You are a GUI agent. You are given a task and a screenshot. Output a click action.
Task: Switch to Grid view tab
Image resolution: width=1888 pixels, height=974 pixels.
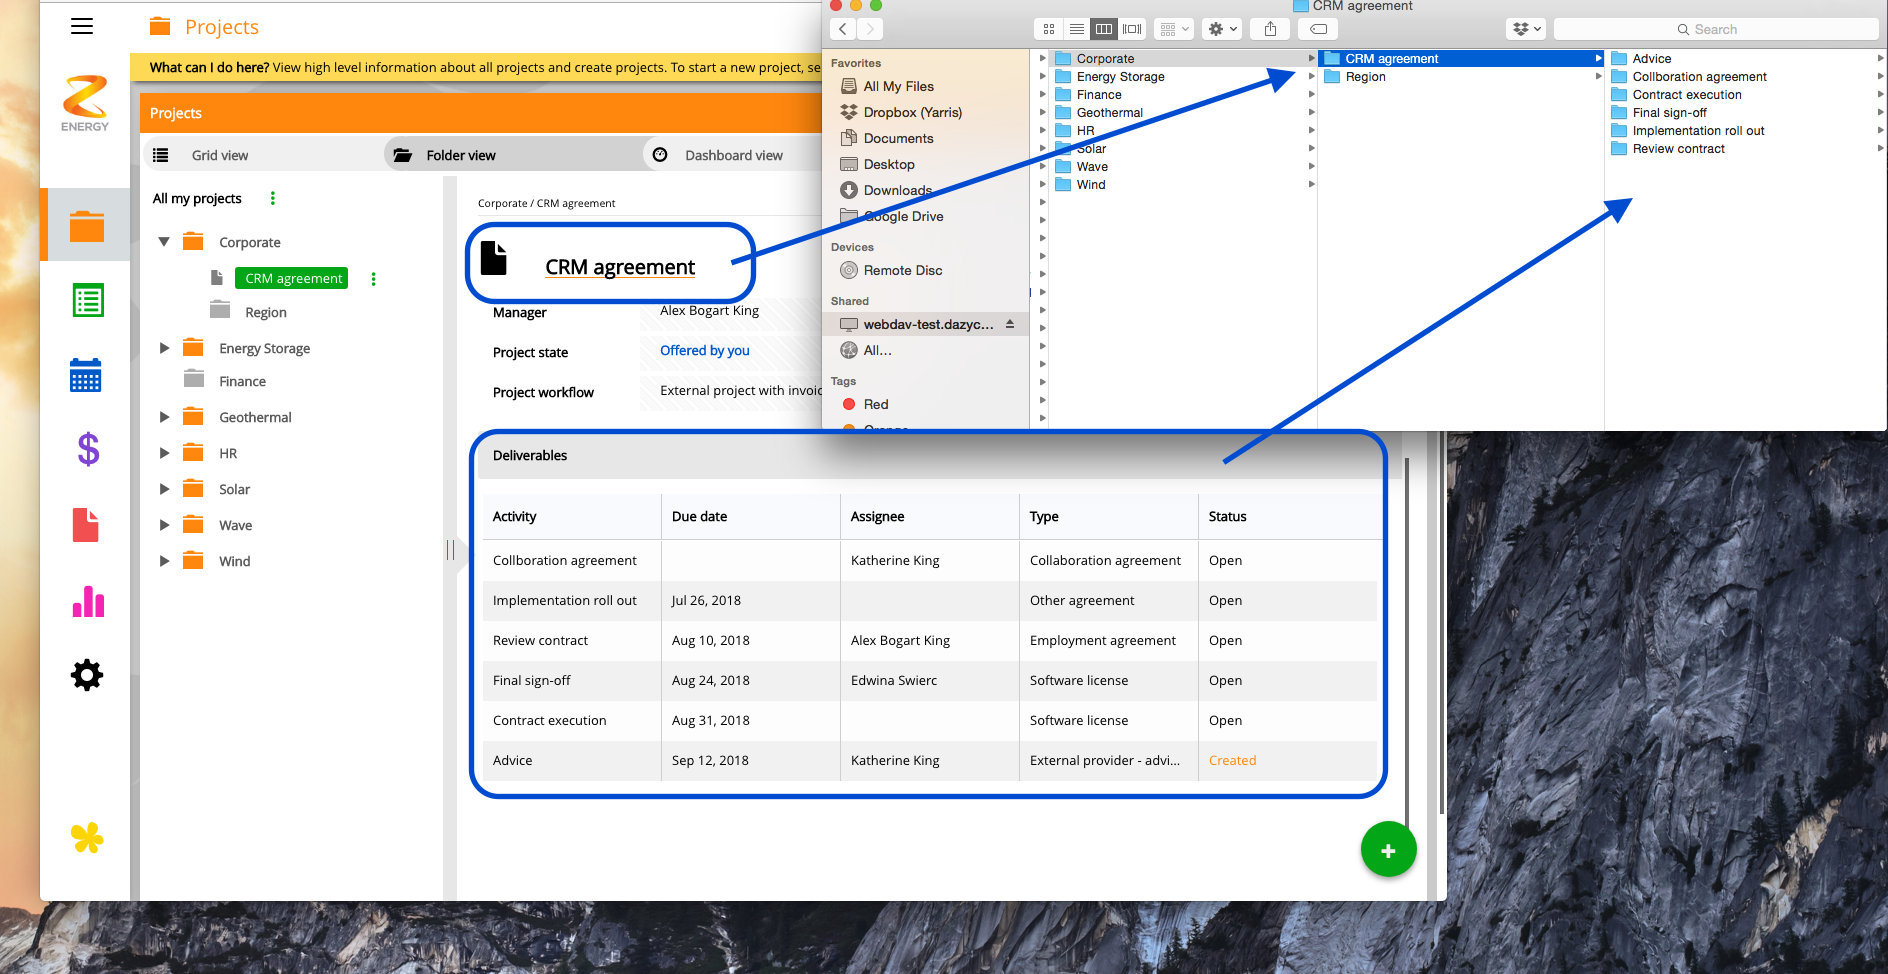[x=220, y=155]
